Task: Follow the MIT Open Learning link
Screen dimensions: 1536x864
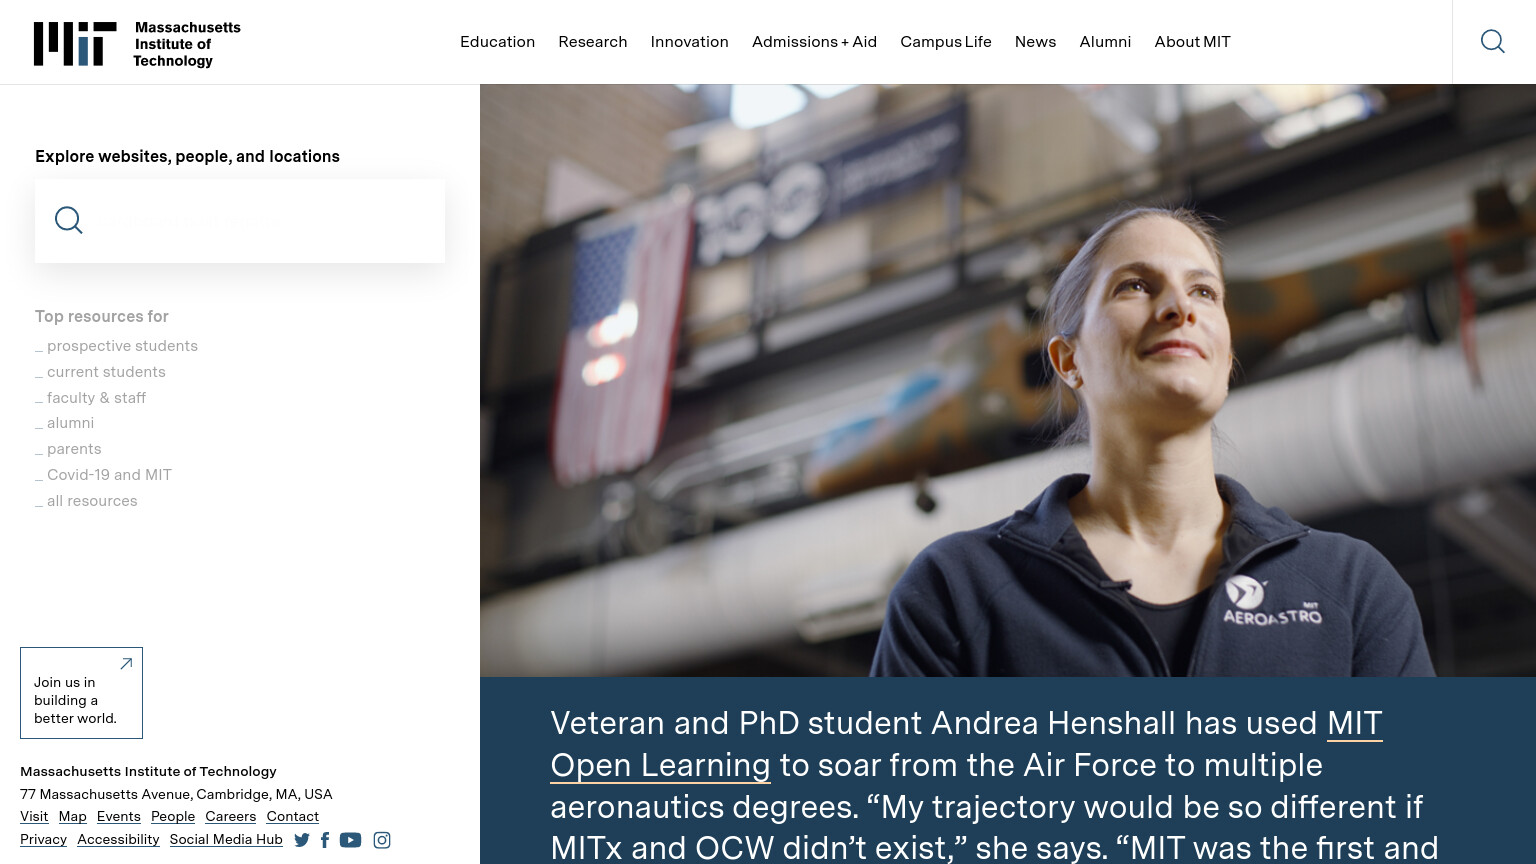Action: [660, 765]
